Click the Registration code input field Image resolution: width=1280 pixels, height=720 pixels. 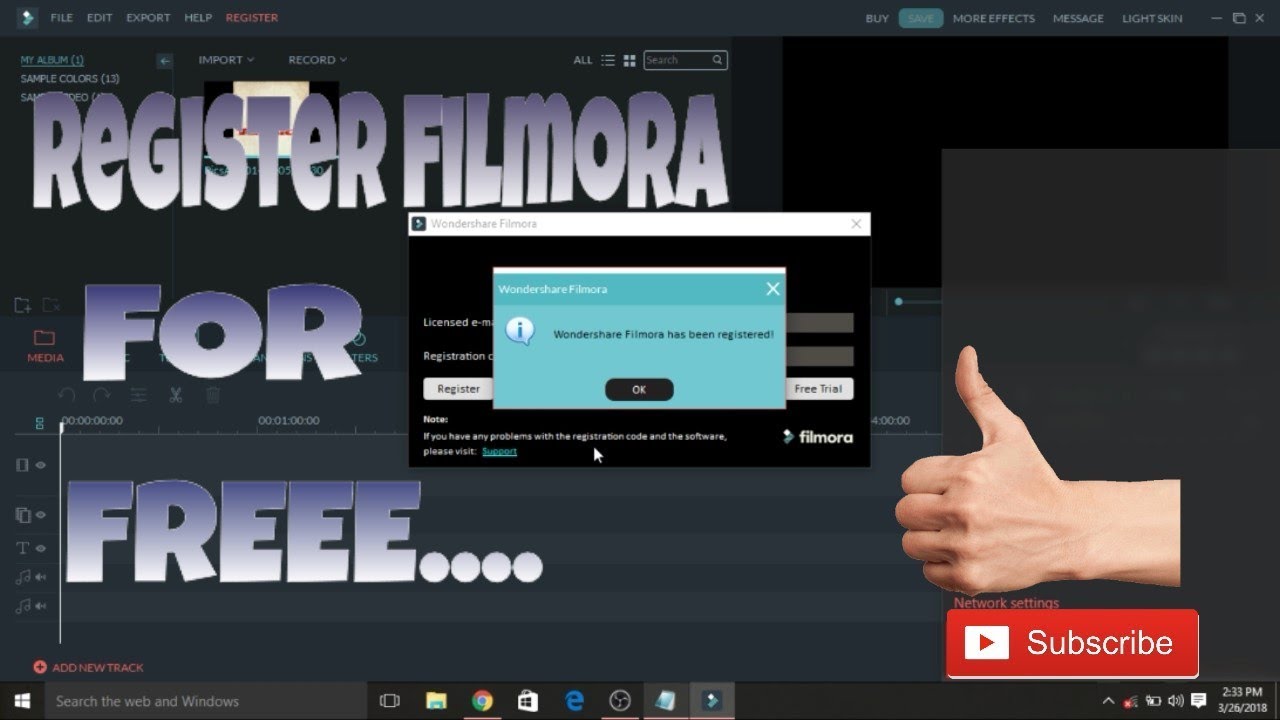[819, 356]
